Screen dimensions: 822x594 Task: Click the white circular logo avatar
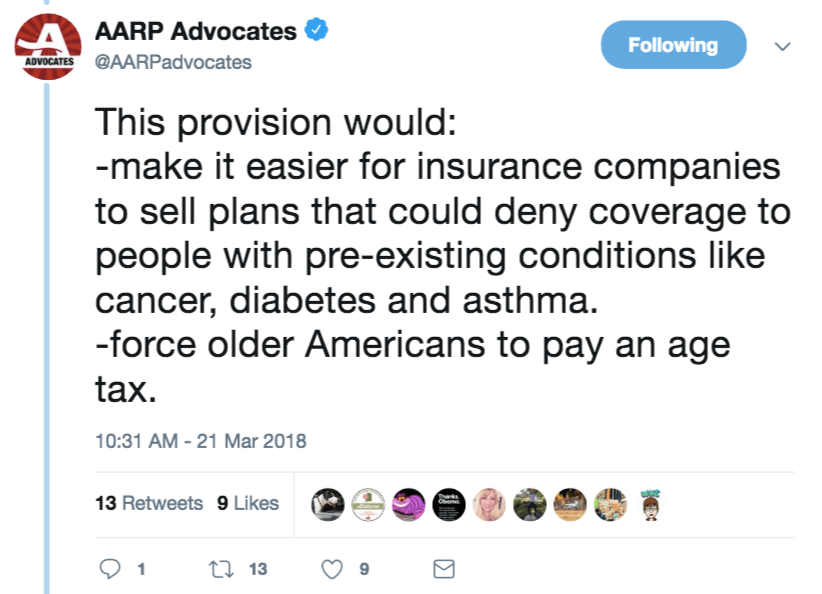(368, 504)
